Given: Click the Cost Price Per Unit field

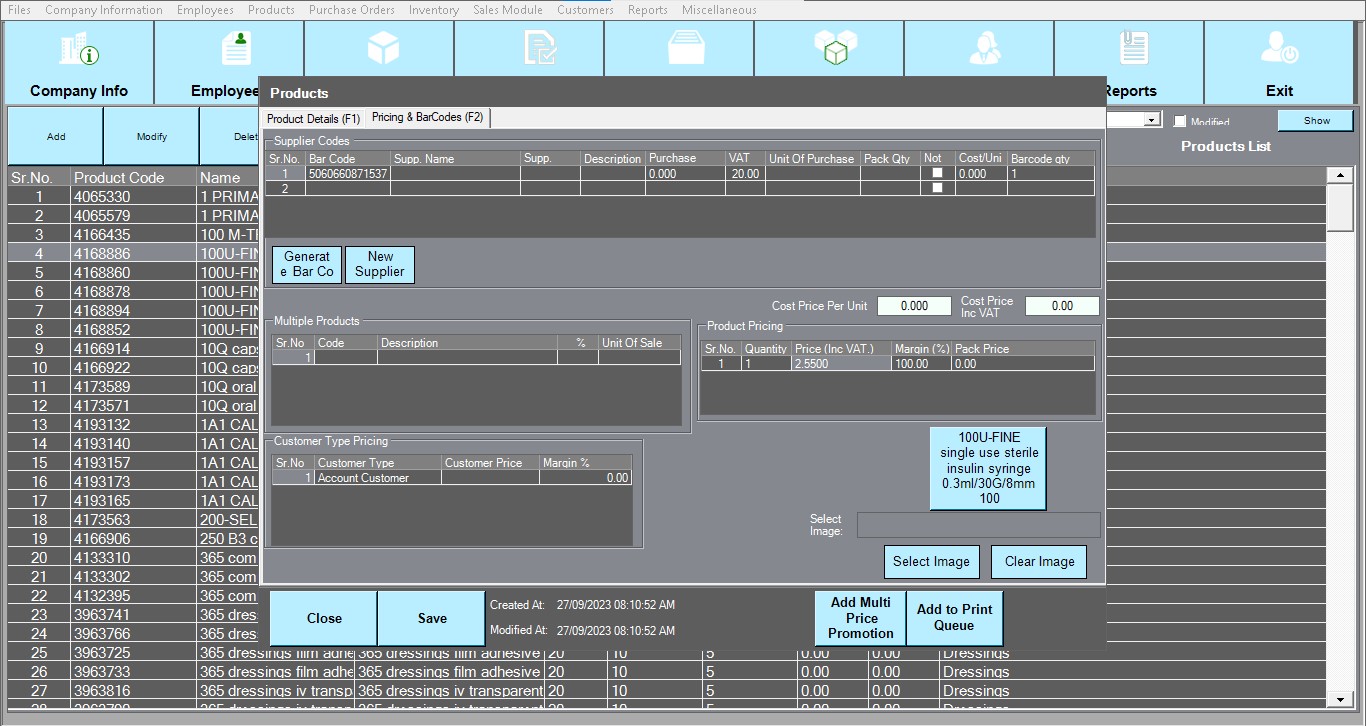Looking at the screenshot, I should point(914,306).
